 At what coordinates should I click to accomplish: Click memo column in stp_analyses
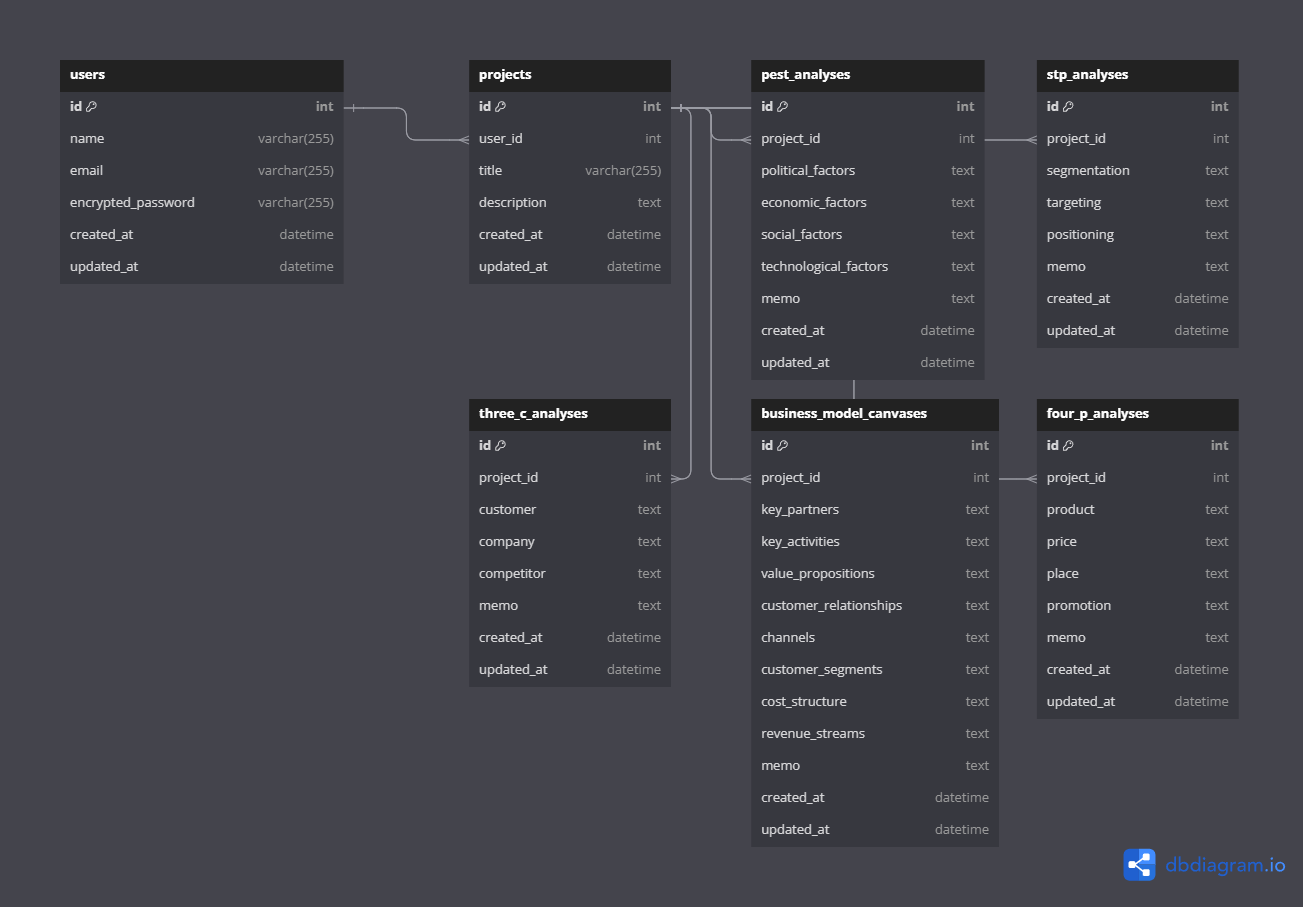[x=1138, y=266]
